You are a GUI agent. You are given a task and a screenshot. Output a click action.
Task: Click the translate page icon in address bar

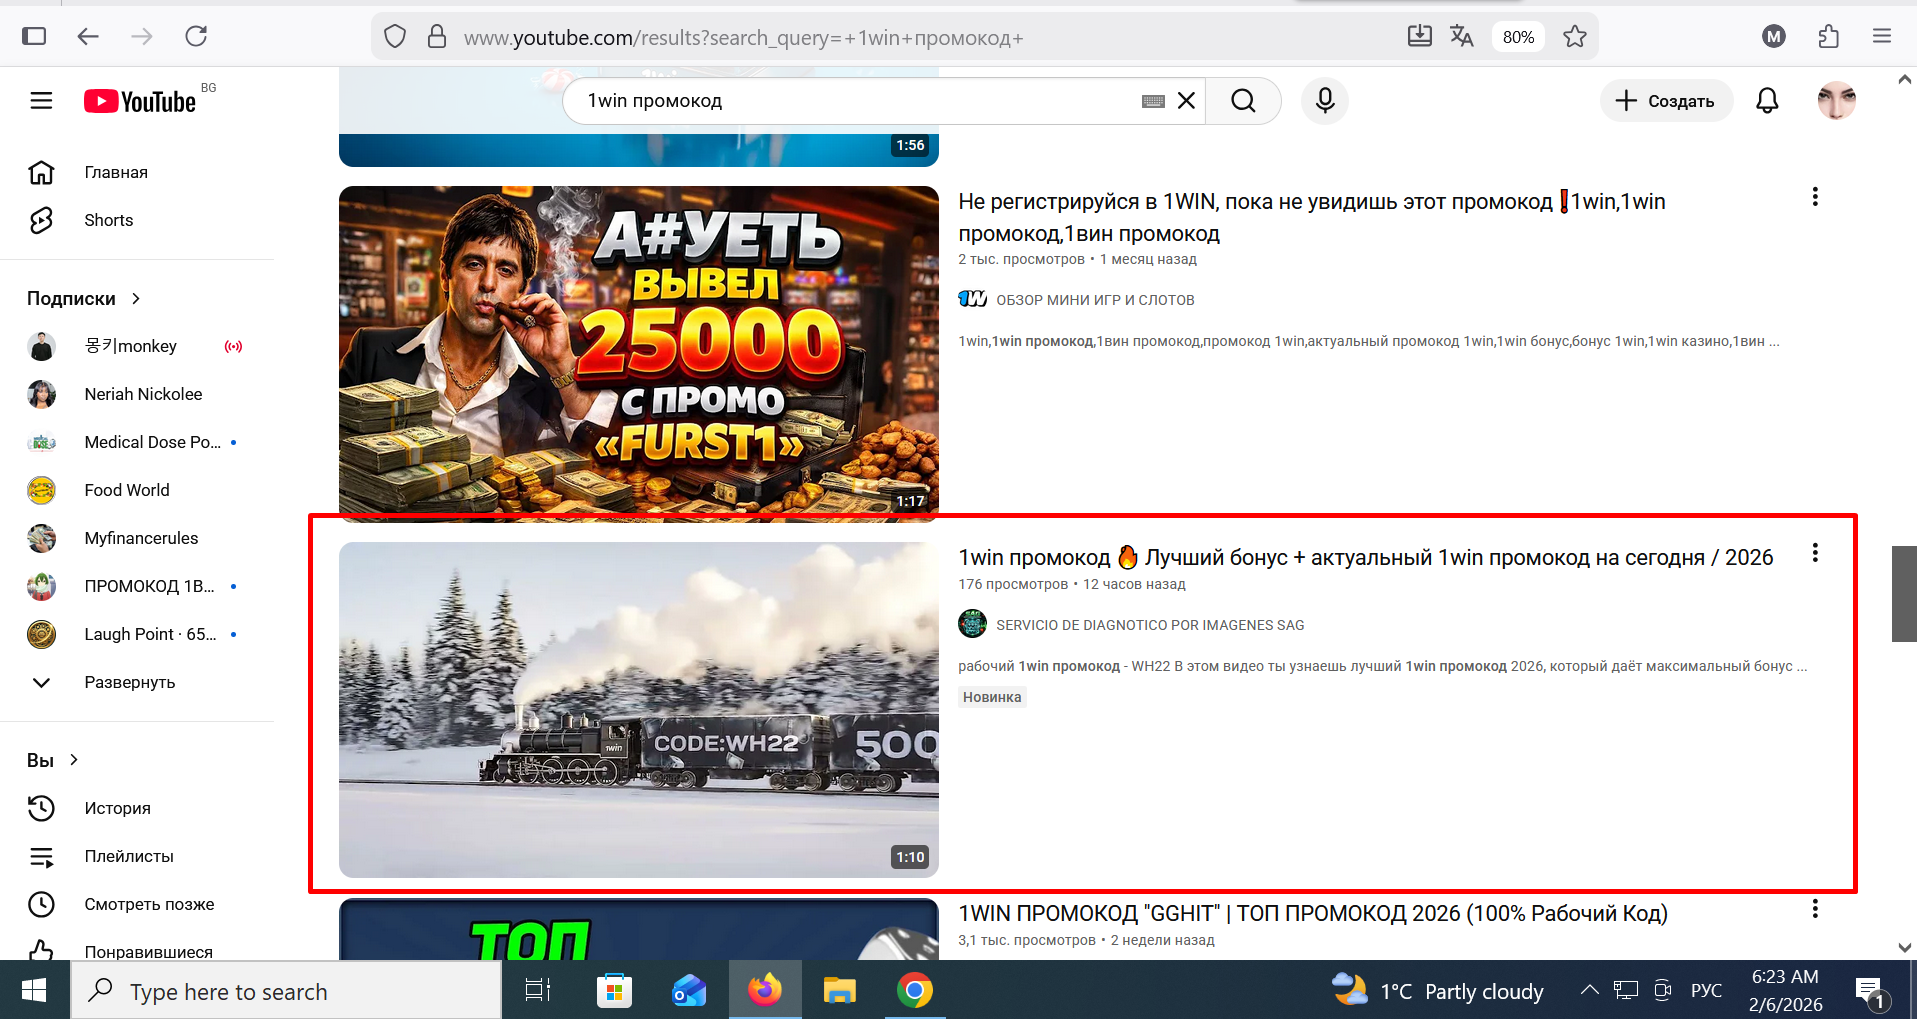1461,37
